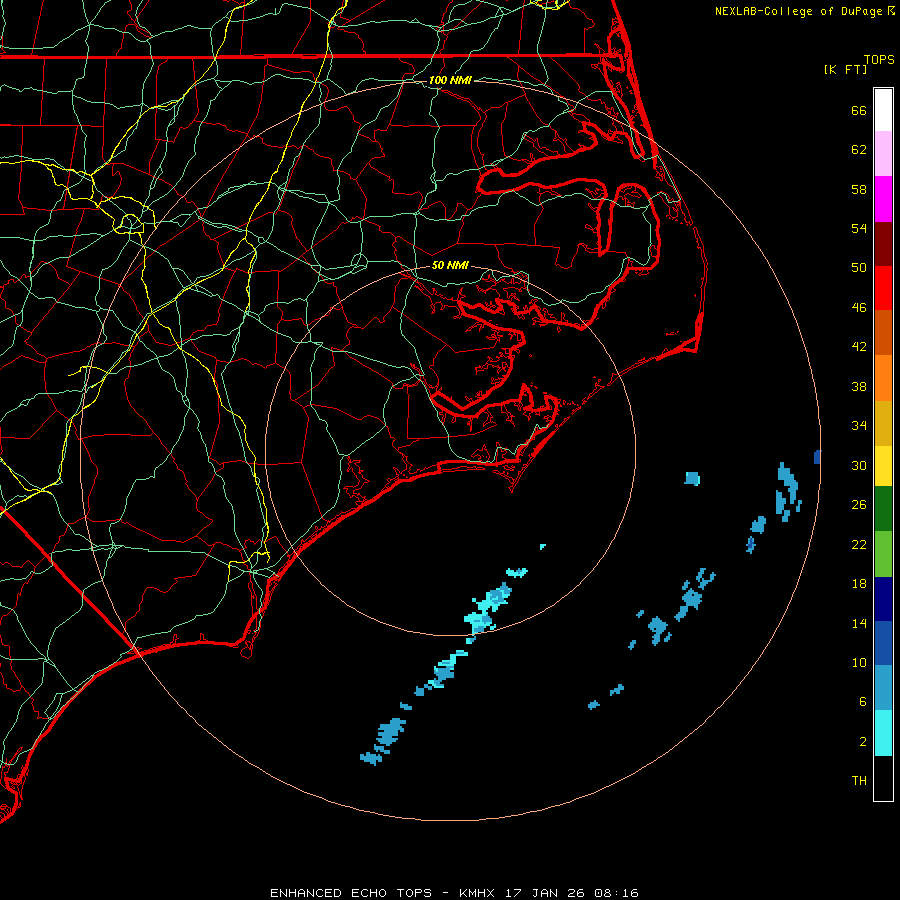The image size is (900, 900).
Task: Click the cyan 2 kft legend swatch
Action: (x=883, y=733)
